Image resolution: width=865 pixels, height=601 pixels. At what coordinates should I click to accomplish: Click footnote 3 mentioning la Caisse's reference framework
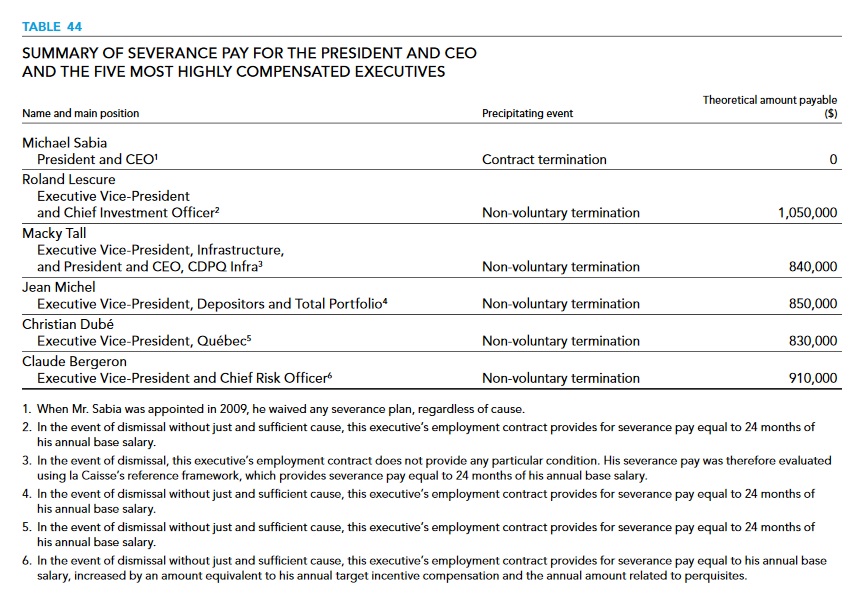click(x=430, y=468)
